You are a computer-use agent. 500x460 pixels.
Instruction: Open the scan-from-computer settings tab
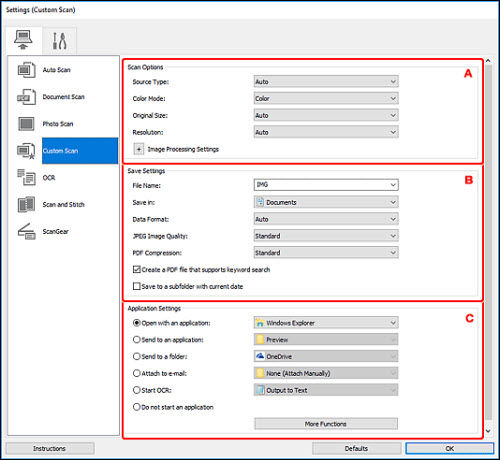[x=23, y=40]
